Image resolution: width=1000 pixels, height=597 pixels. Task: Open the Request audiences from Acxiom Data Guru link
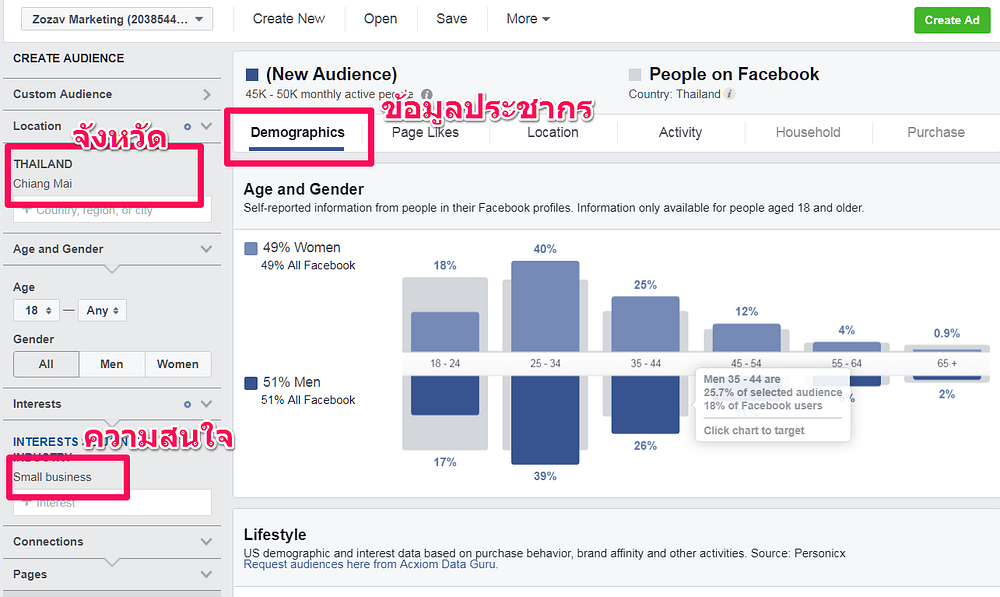pyautogui.click(x=371, y=564)
